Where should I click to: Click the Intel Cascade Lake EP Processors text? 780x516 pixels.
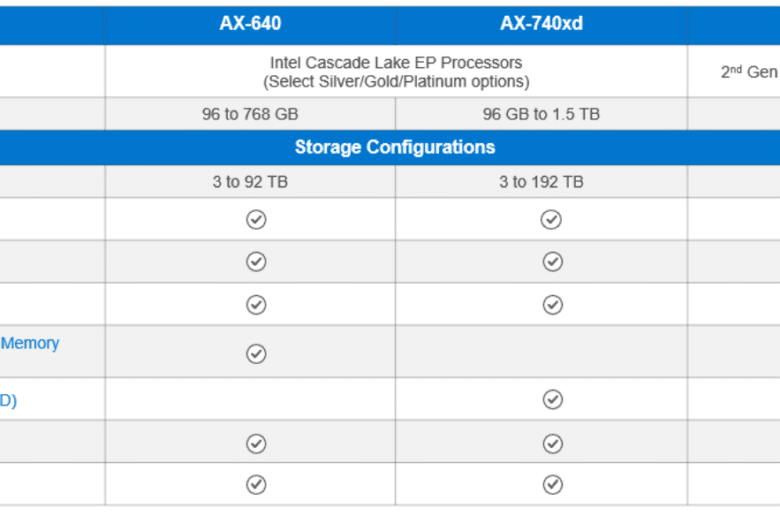click(396, 63)
